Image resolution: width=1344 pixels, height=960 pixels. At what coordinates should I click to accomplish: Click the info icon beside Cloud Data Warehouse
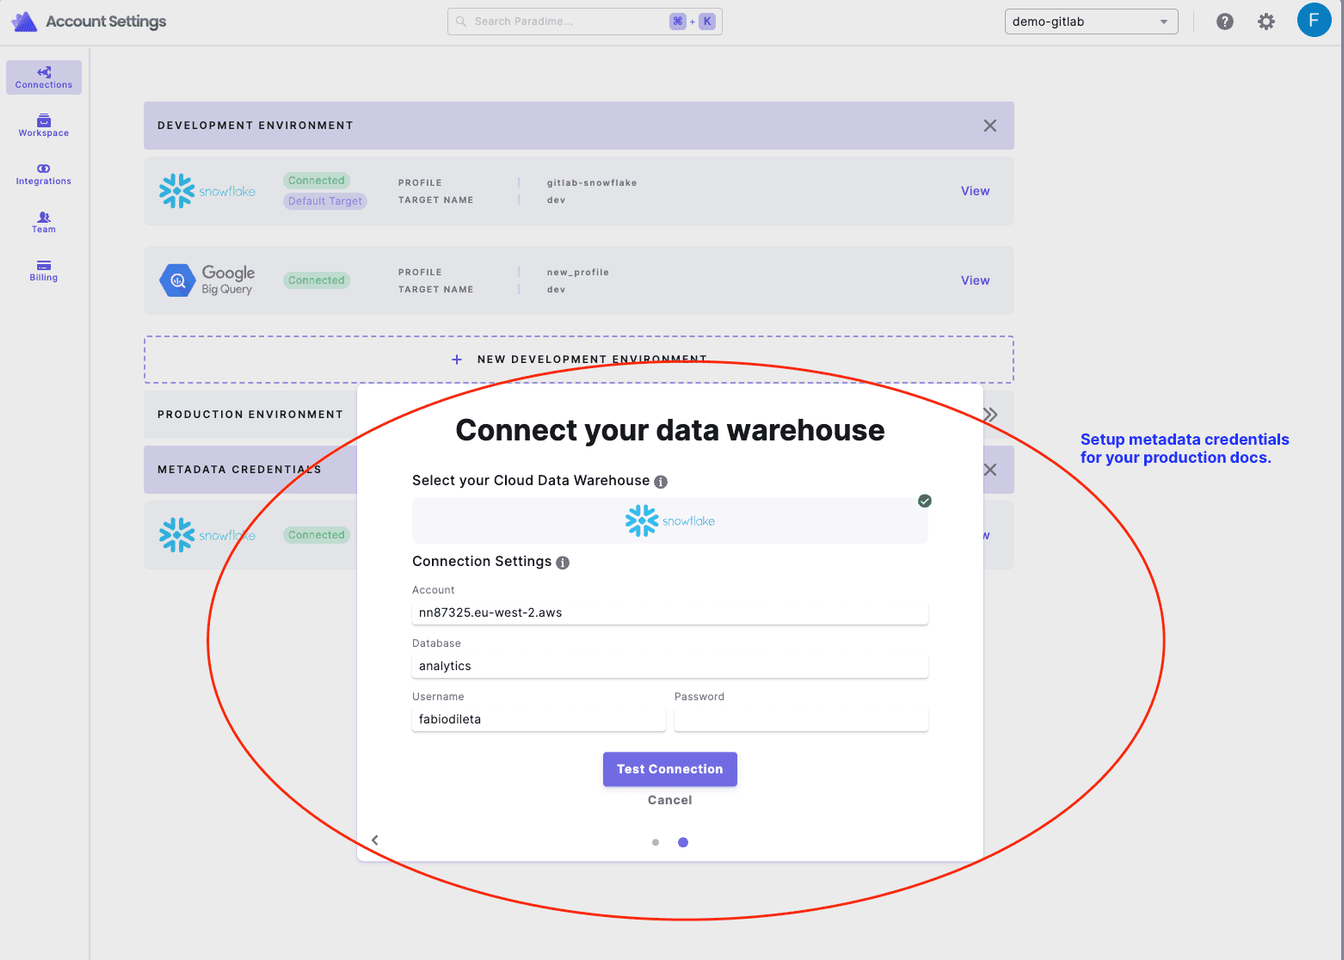click(x=661, y=482)
